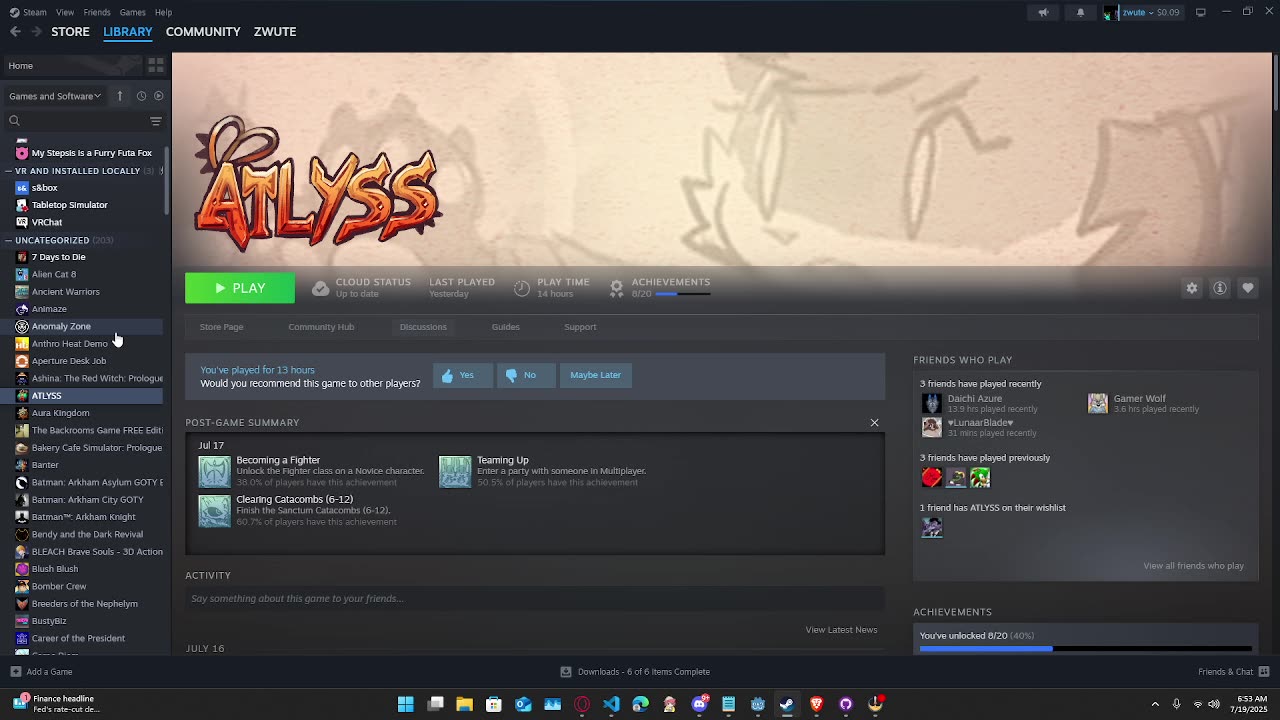Open Clearing Catacombs achievement icon

[x=214, y=510]
